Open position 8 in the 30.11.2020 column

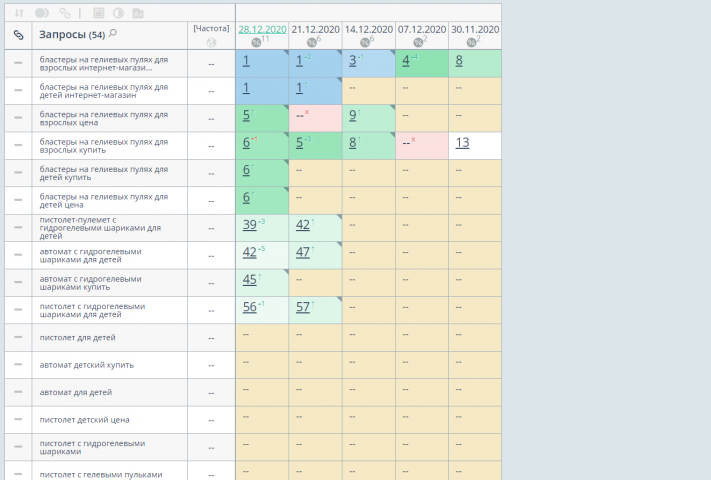point(459,60)
